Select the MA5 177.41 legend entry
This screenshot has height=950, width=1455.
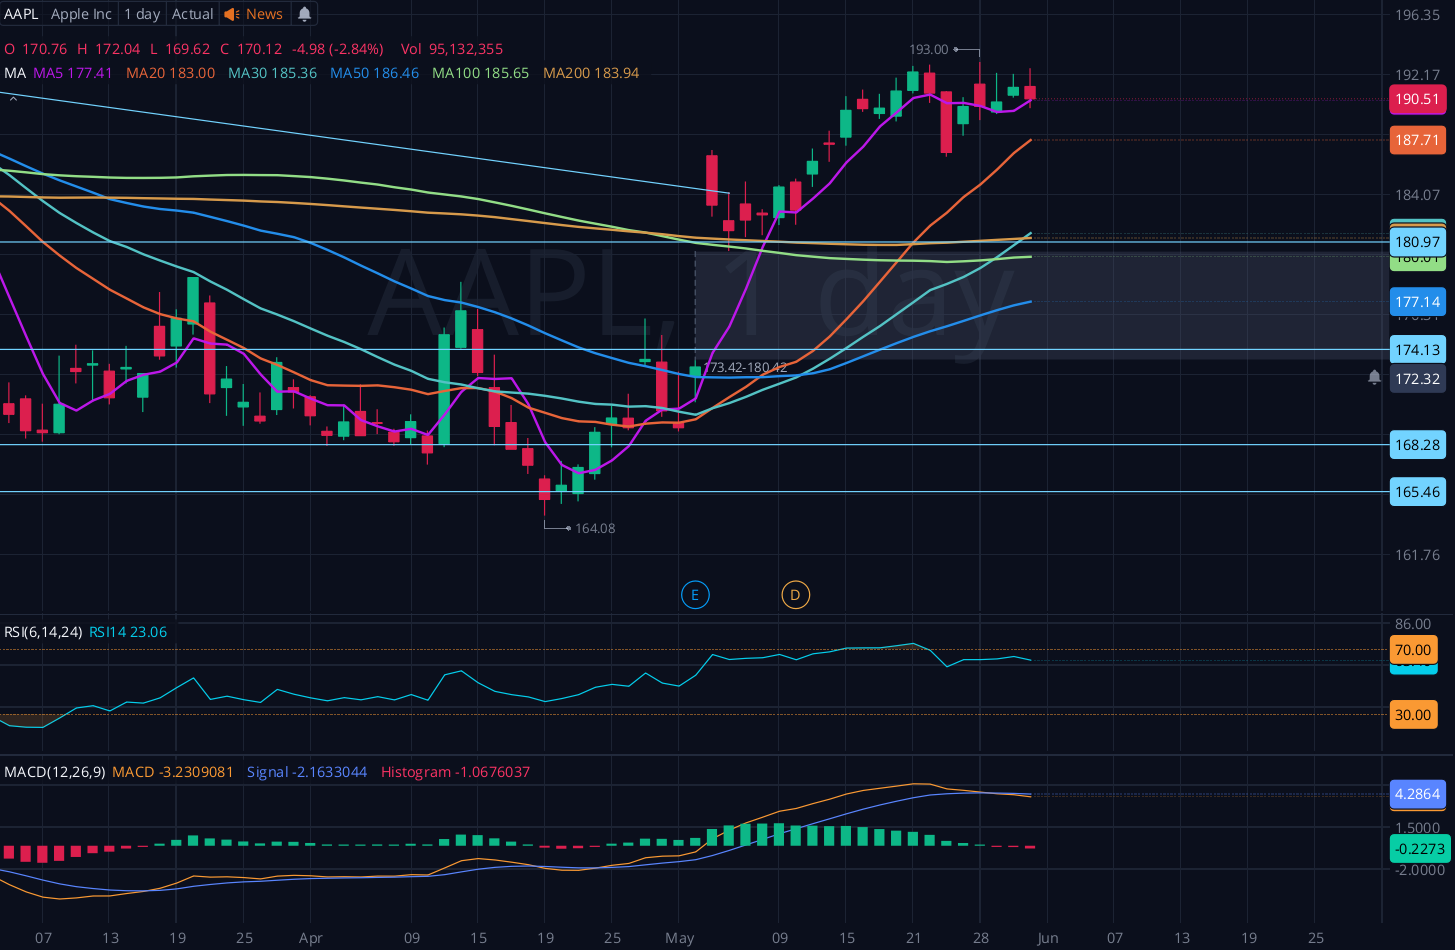tap(73, 73)
